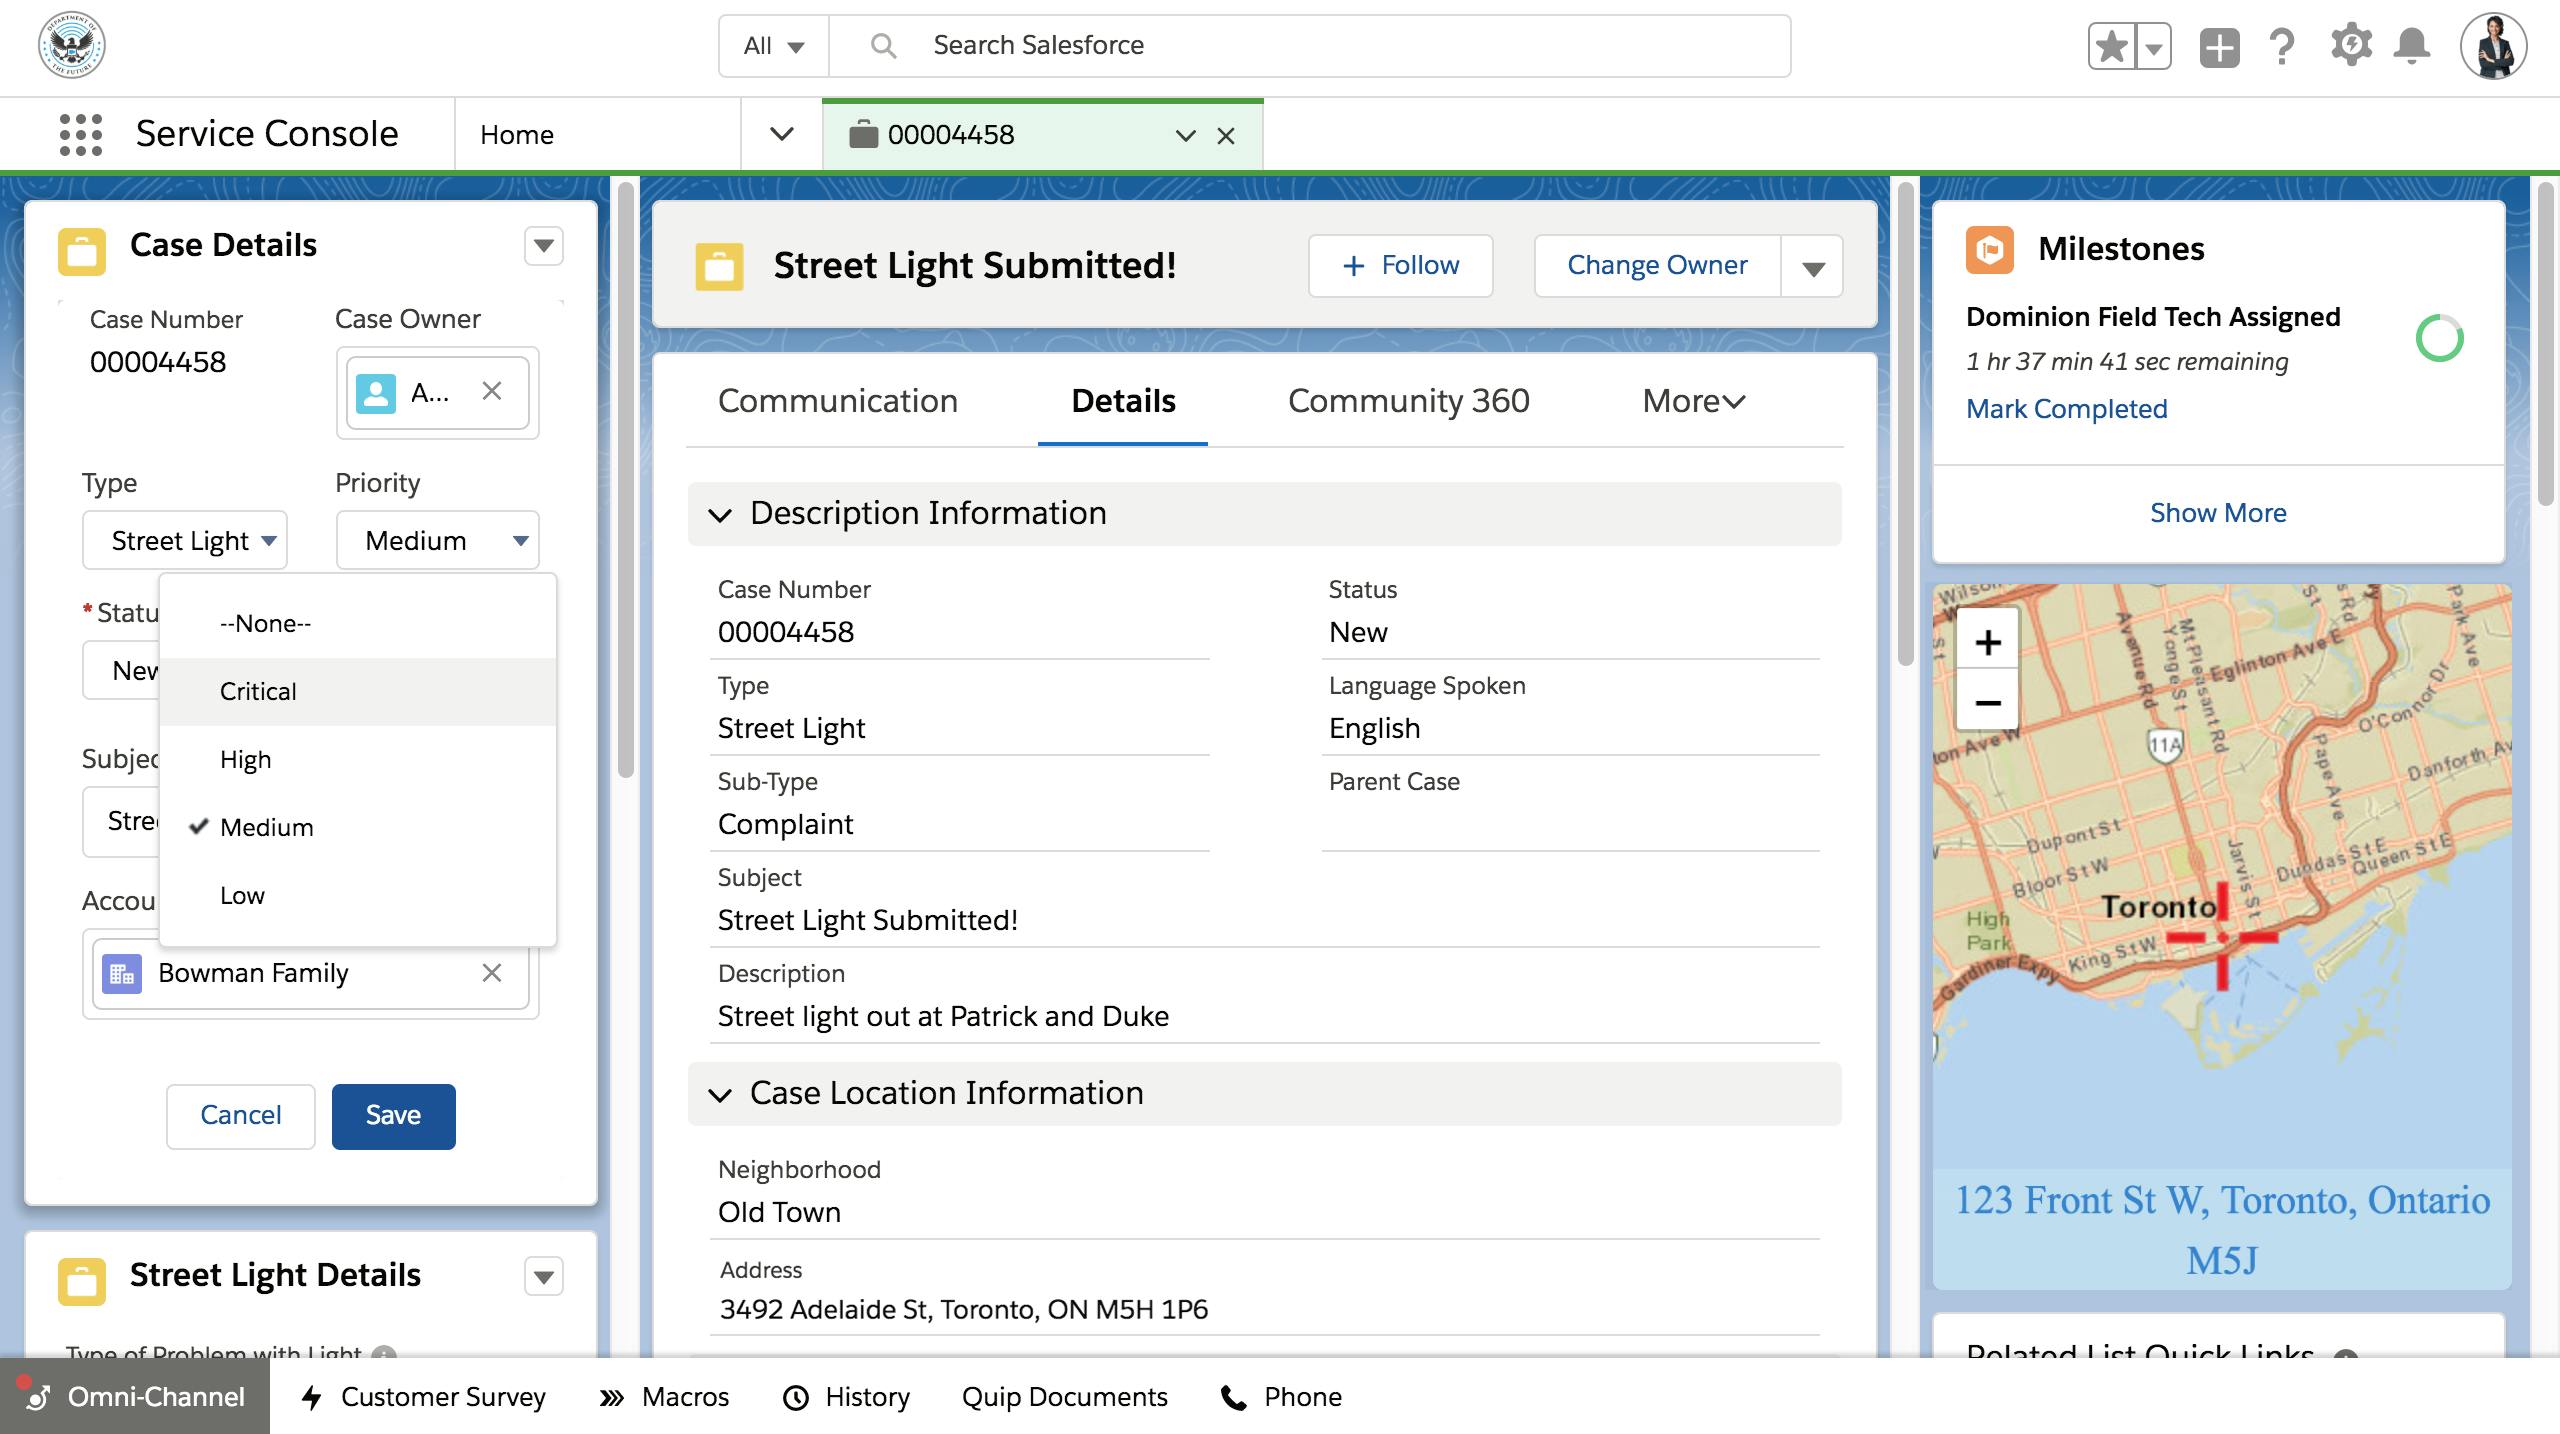Click in the Search Salesforce field
Viewport: 2560px width, 1434px height.
point(1309,46)
